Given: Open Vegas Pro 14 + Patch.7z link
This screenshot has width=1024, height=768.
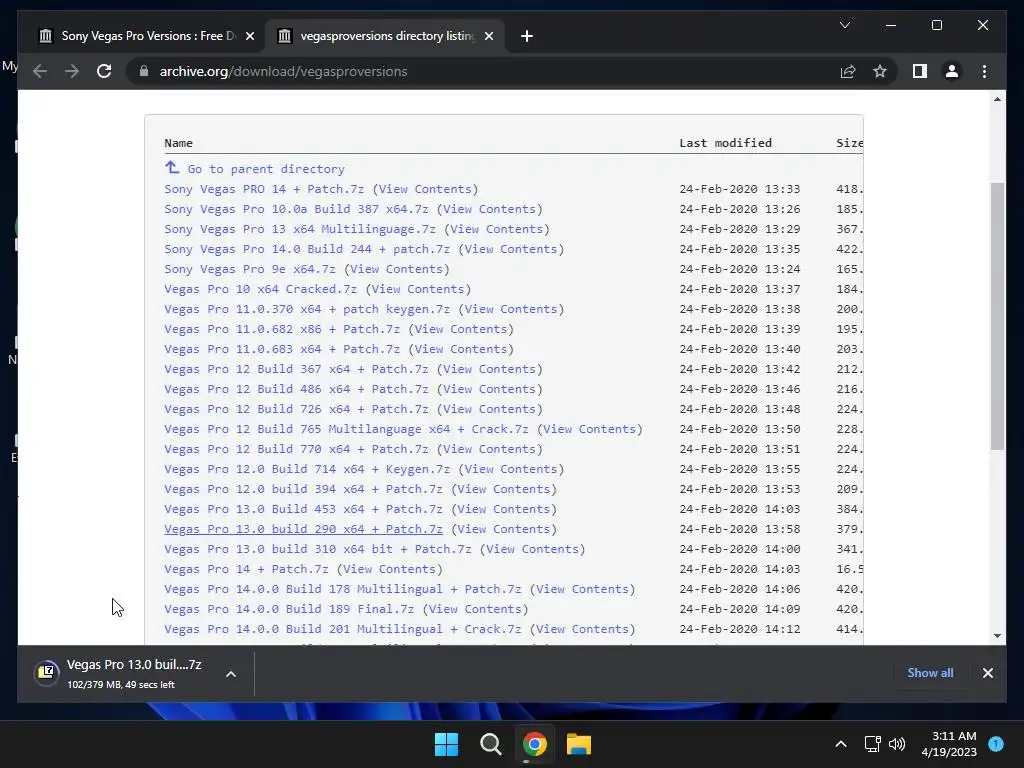Looking at the screenshot, I should [x=246, y=569].
